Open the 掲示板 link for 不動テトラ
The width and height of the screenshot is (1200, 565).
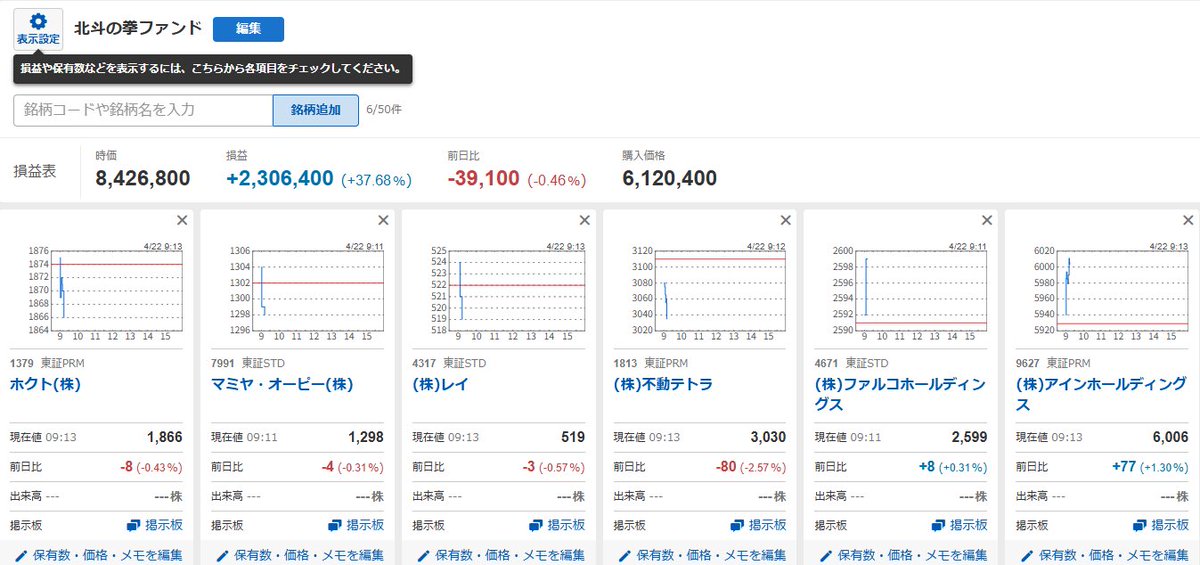pyautogui.click(x=757, y=525)
